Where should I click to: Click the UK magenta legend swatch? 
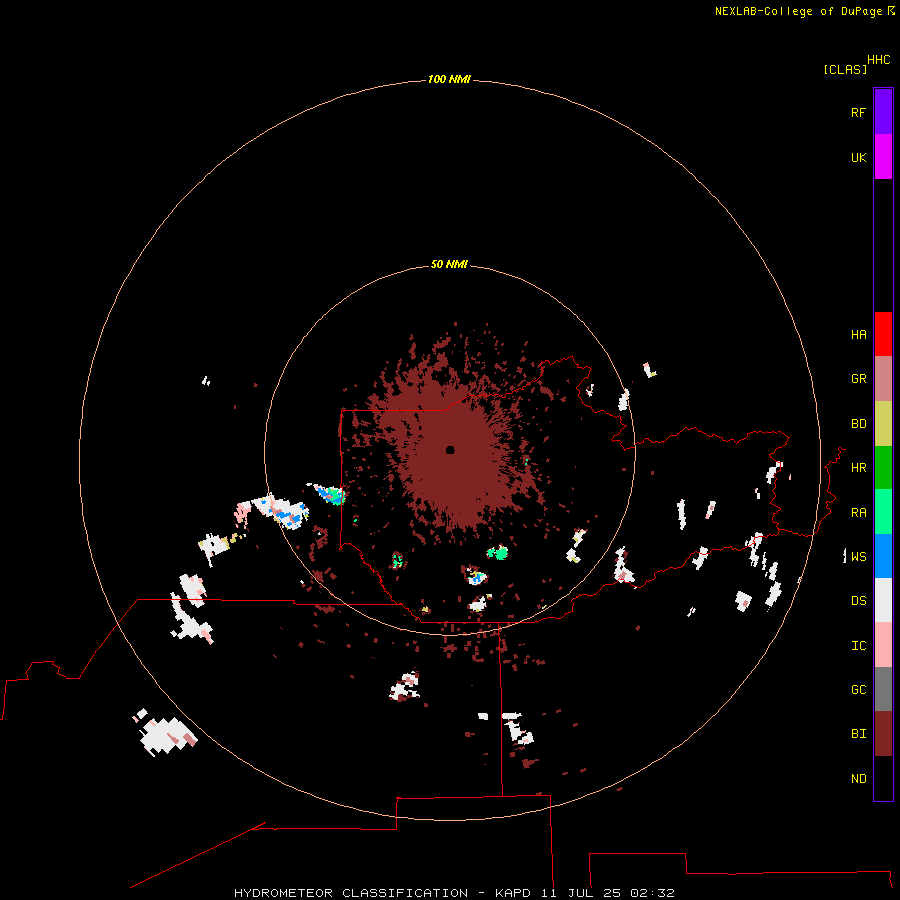coord(883,157)
